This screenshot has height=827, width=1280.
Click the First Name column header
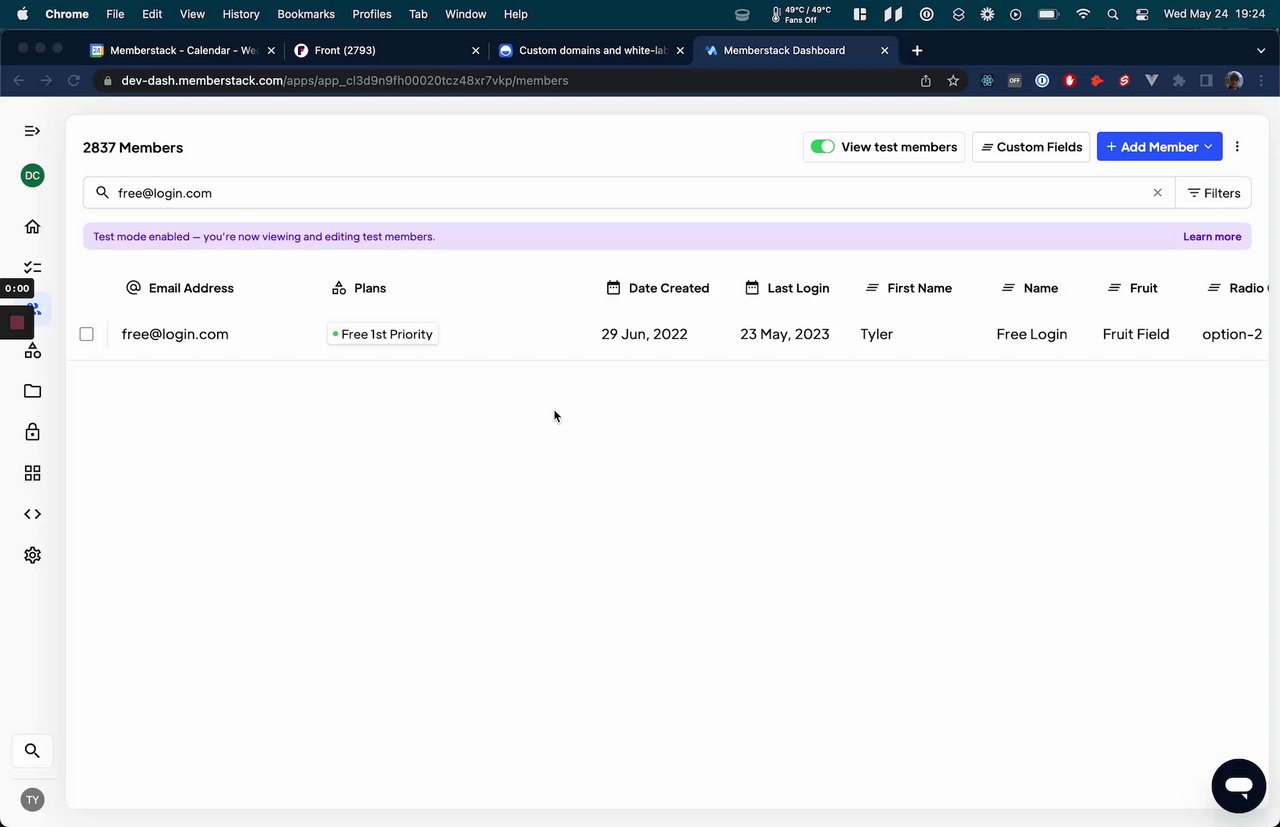[x=908, y=288]
